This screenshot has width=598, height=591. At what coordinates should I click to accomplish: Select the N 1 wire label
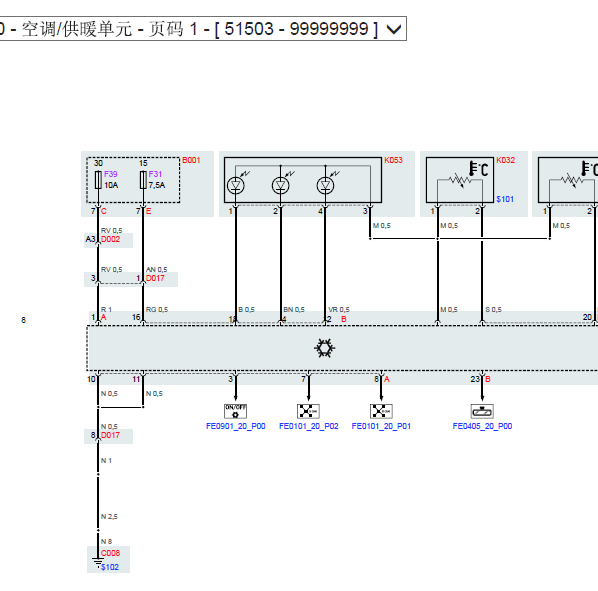pos(106,461)
